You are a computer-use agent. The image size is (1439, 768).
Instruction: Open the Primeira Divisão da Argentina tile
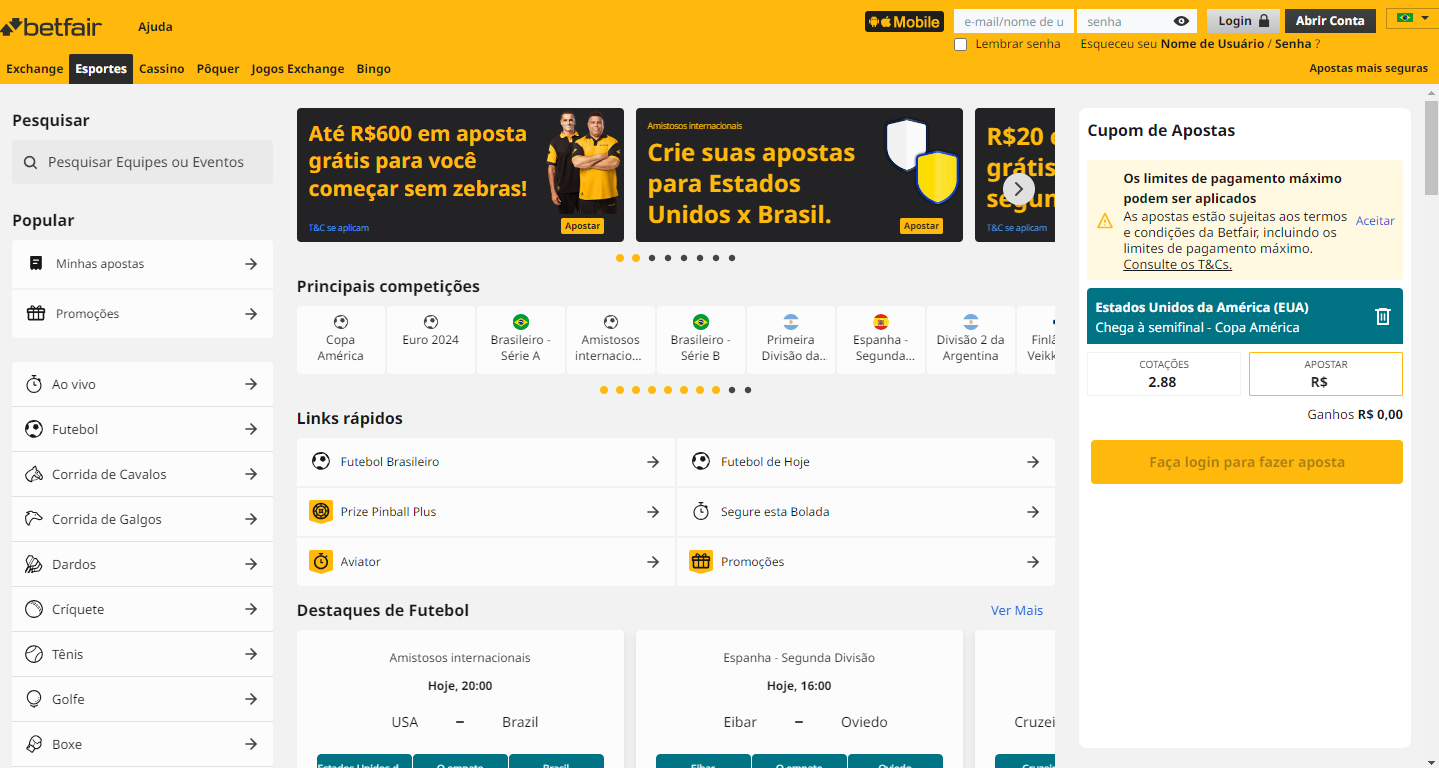[x=791, y=340]
